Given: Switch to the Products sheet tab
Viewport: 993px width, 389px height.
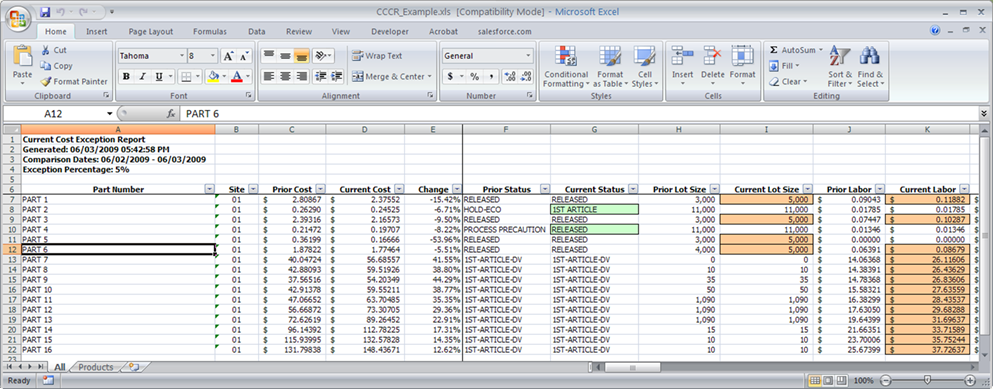Looking at the screenshot, I should [x=96, y=367].
